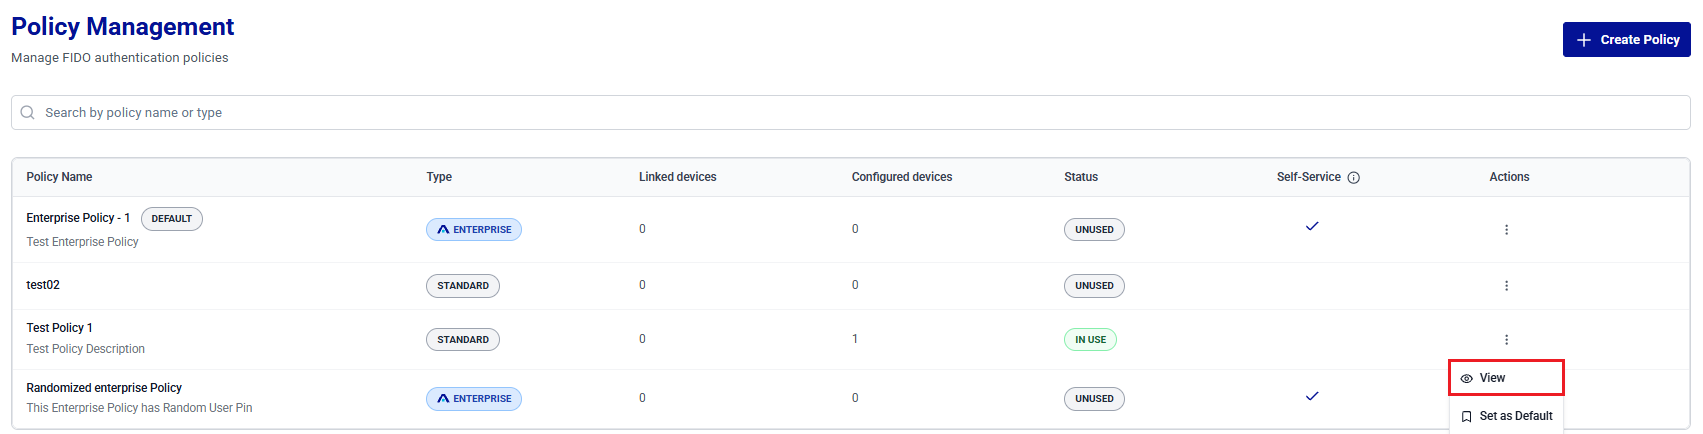Focus the policy name search field

(851, 113)
